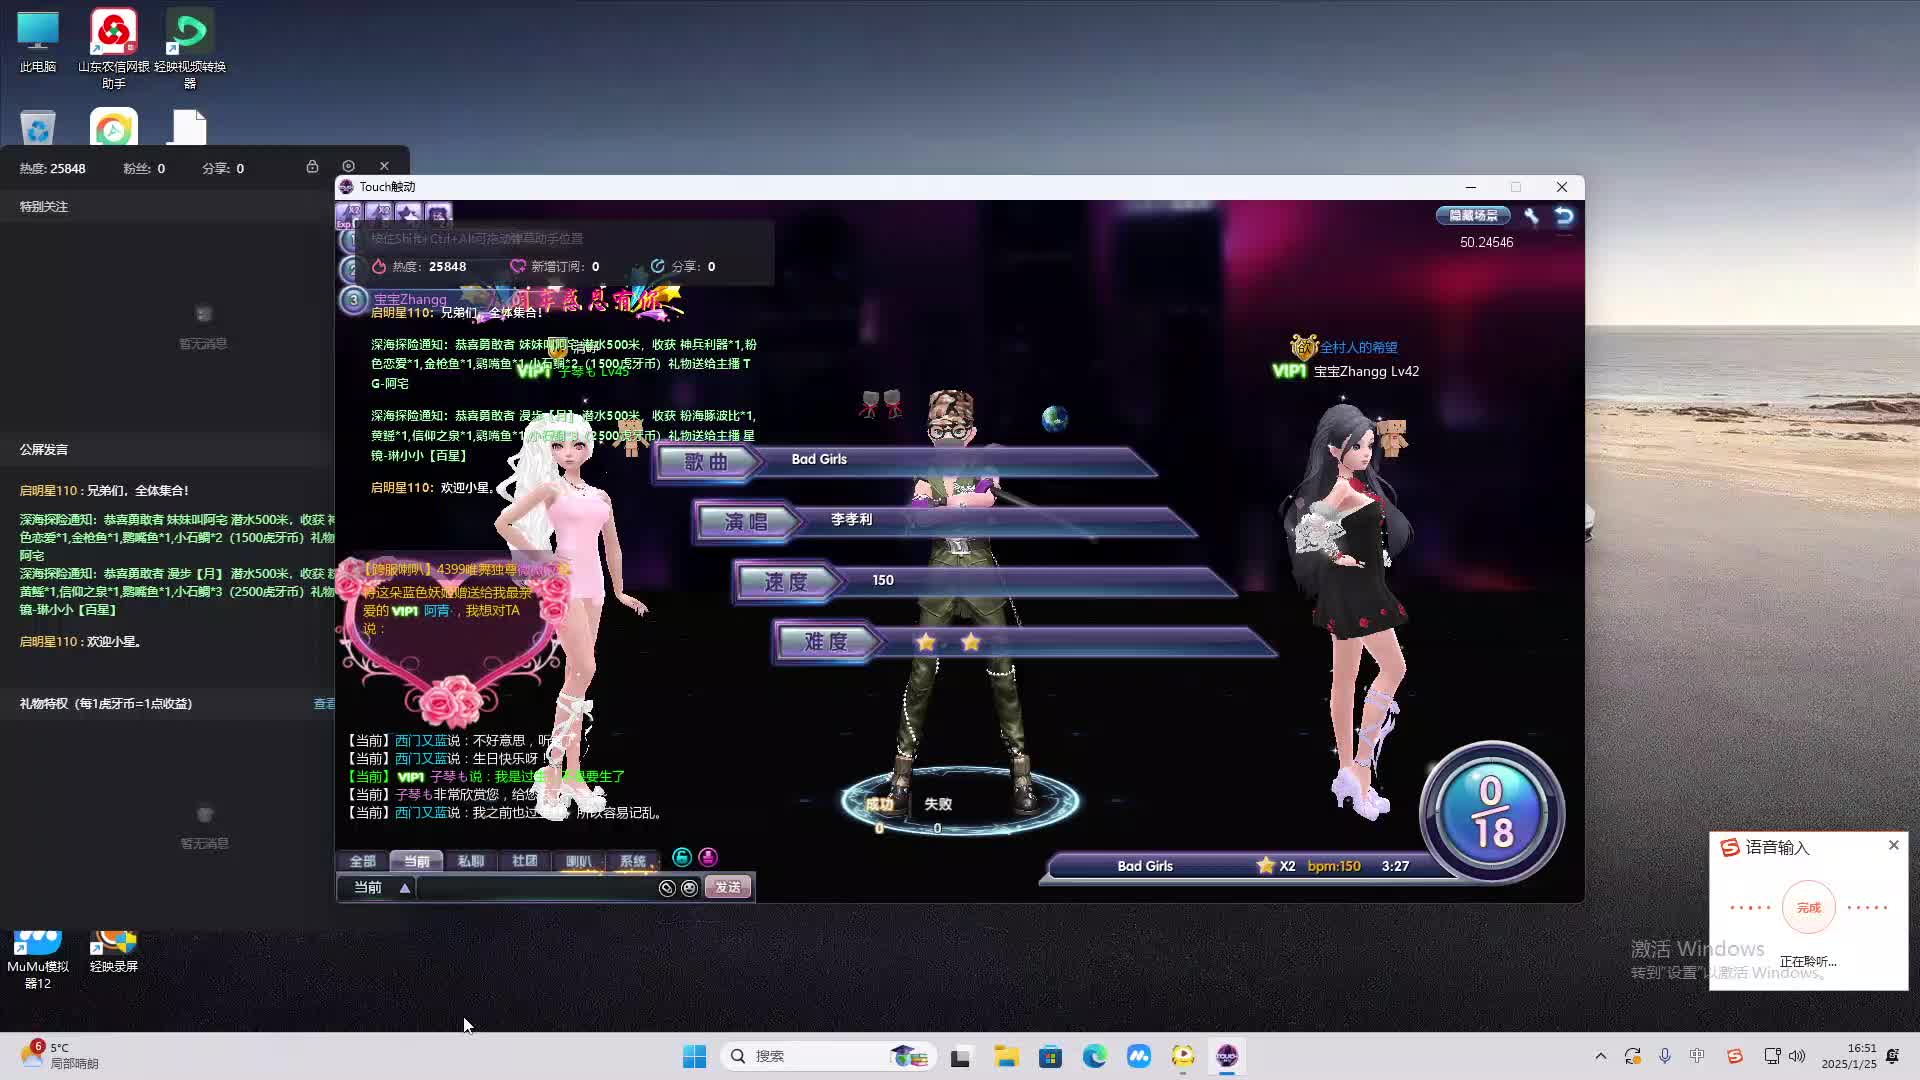The image size is (1920, 1080).
Task: Click the eraser clear icon in chat input
Action: pyautogui.click(x=667, y=888)
